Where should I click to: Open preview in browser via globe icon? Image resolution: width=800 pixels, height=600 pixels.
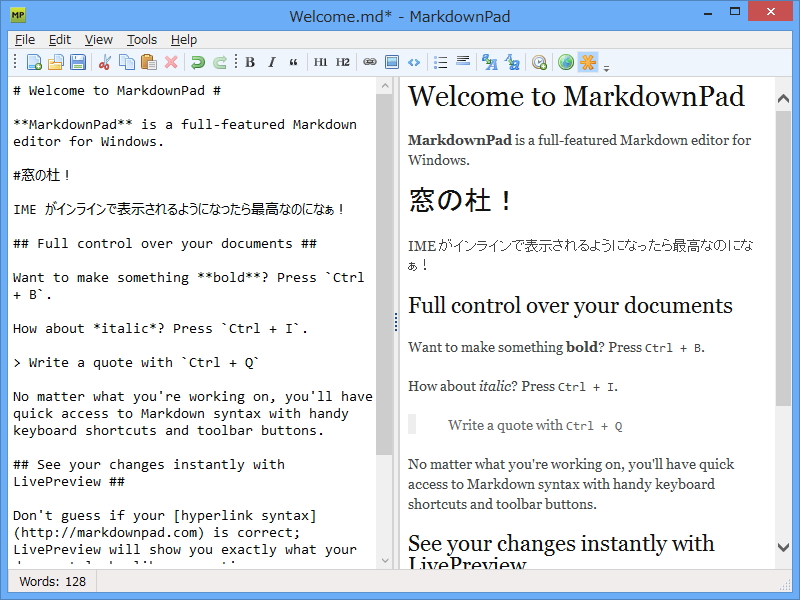click(x=565, y=62)
